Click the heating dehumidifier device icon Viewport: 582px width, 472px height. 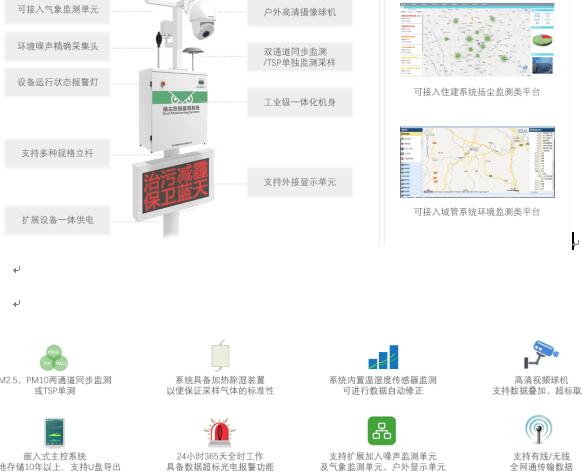tap(220, 355)
